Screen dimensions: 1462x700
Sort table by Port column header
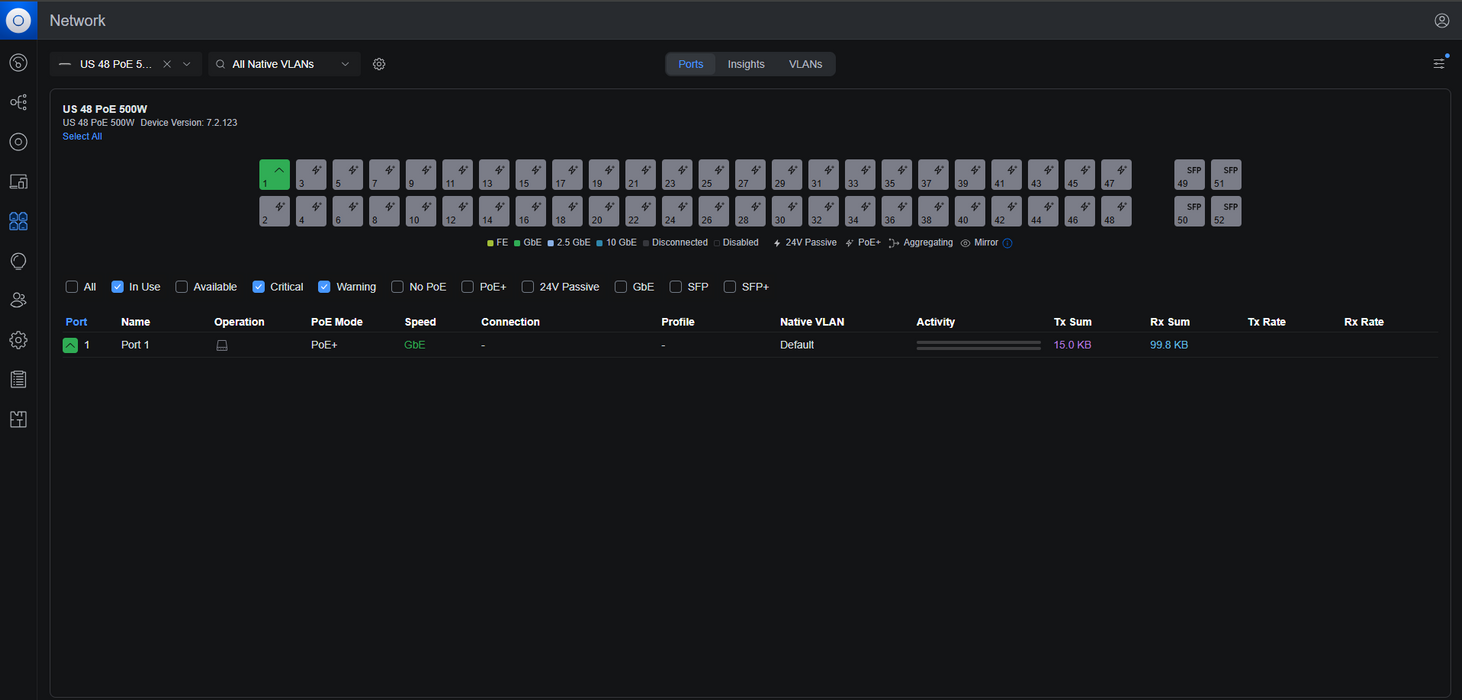click(x=76, y=322)
